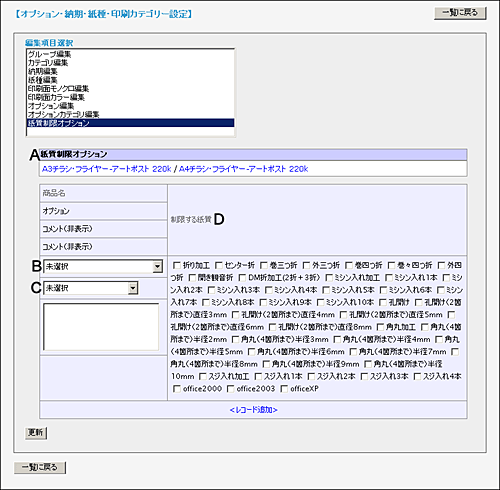Click the <レコード追加> link
The image size is (500, 490).
(x=253, y=410)
